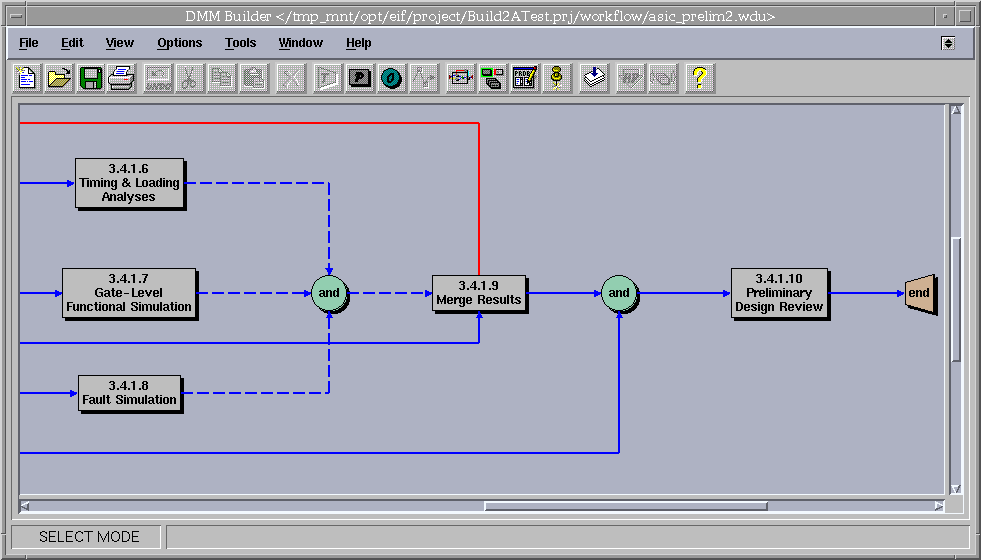Open the Options menu
The height and width of the screenshot is (560, 981).
click(x=179, y=43)
